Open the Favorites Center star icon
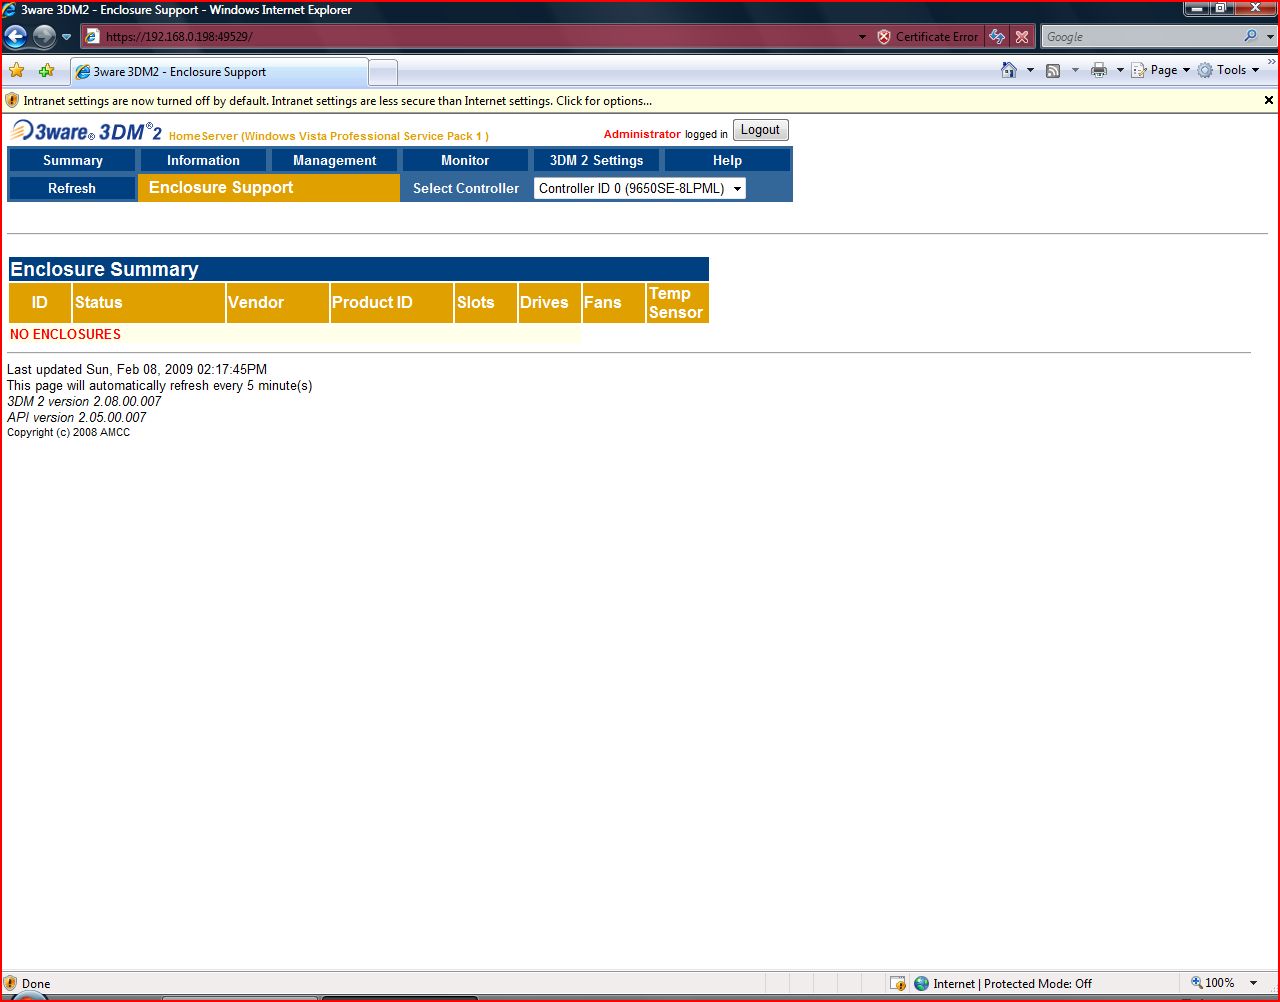Screen dimensions: 1280x1002 click(x=17, y=71)
